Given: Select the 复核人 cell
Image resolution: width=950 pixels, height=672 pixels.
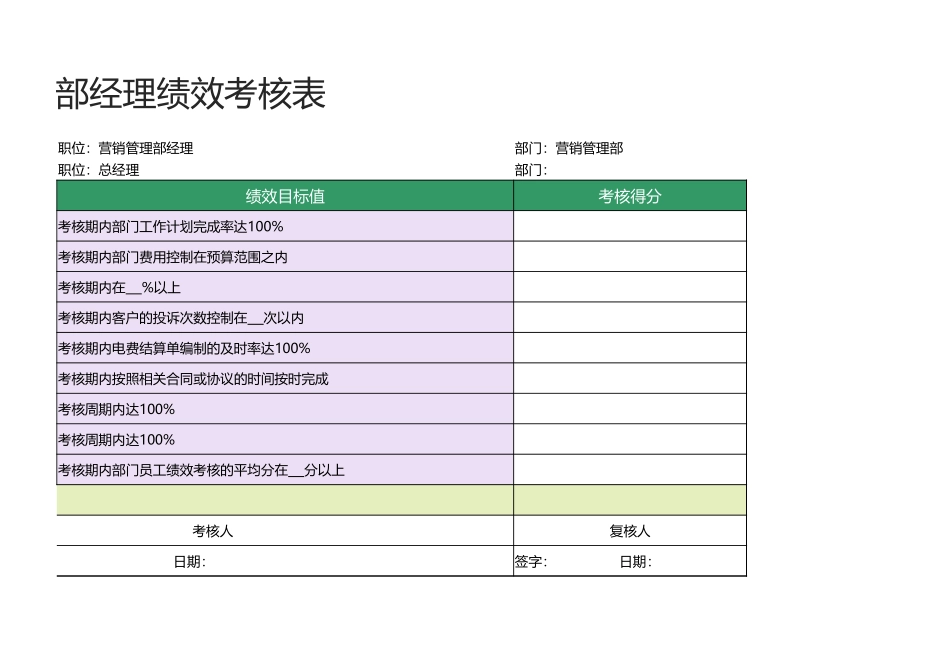Looking at the screenshot, I should (x=630, y=530).
